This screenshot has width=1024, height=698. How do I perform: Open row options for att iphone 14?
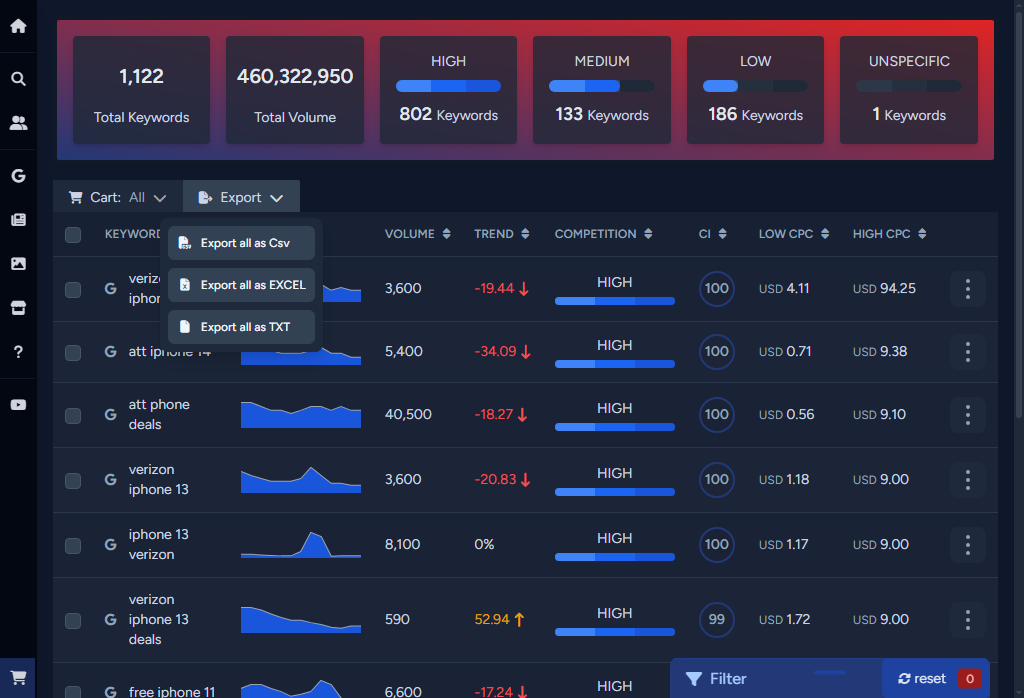click(x=967, y=352)
